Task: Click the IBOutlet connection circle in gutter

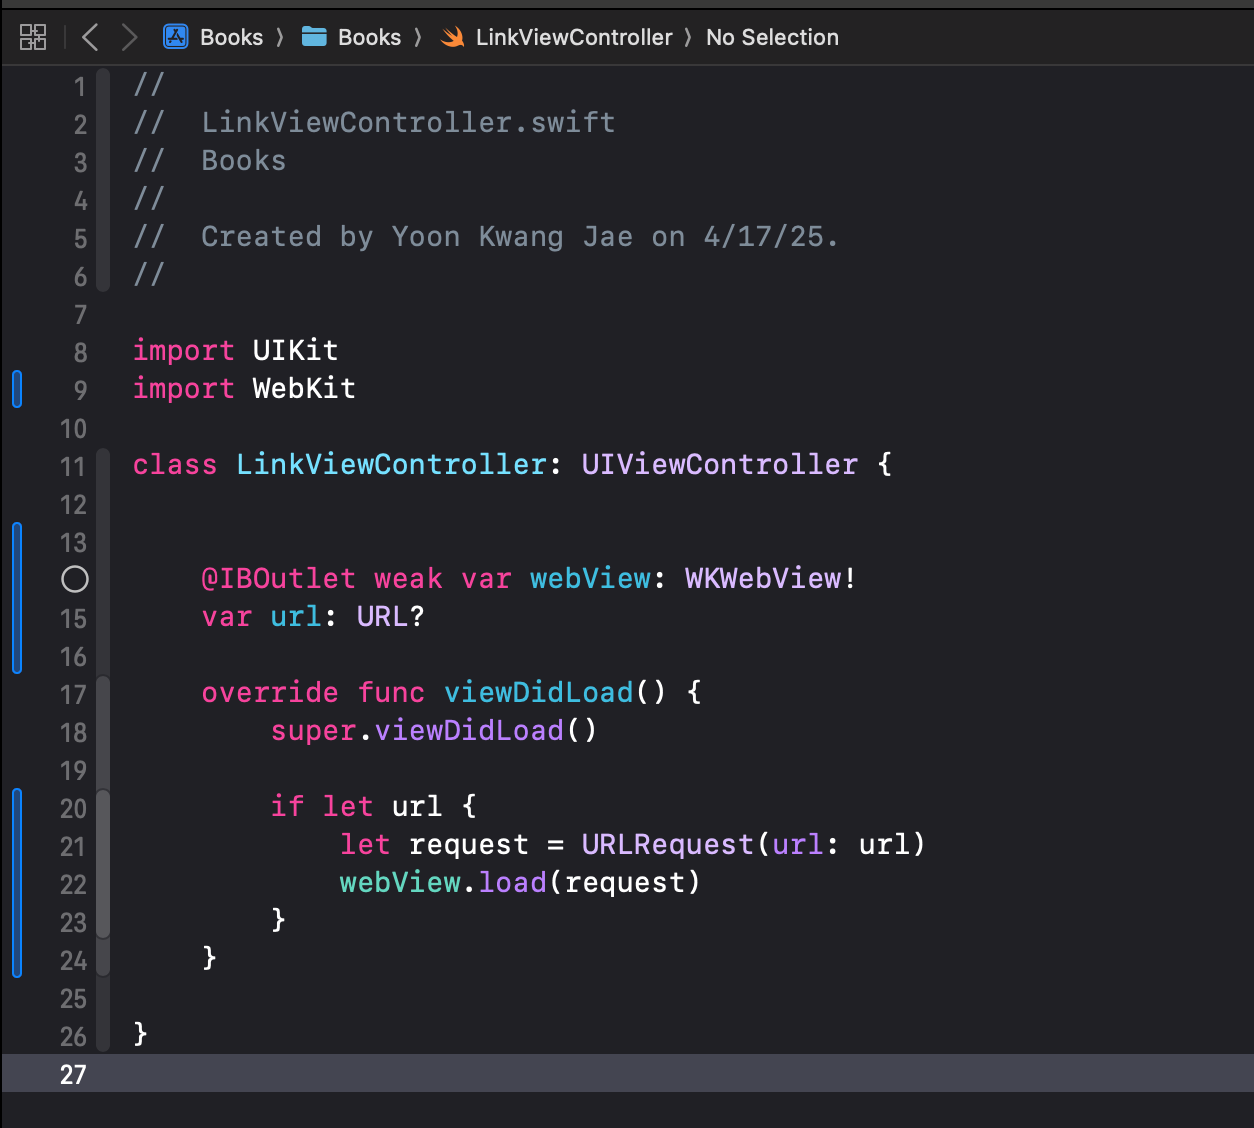Action: click(75, 579)
